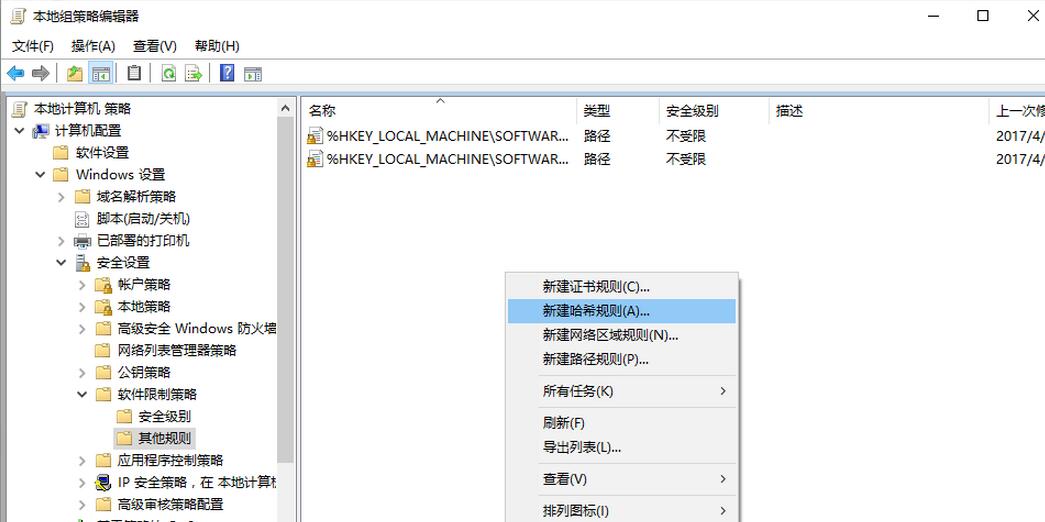Sort by the 描述 column header

tap(878, 111)
